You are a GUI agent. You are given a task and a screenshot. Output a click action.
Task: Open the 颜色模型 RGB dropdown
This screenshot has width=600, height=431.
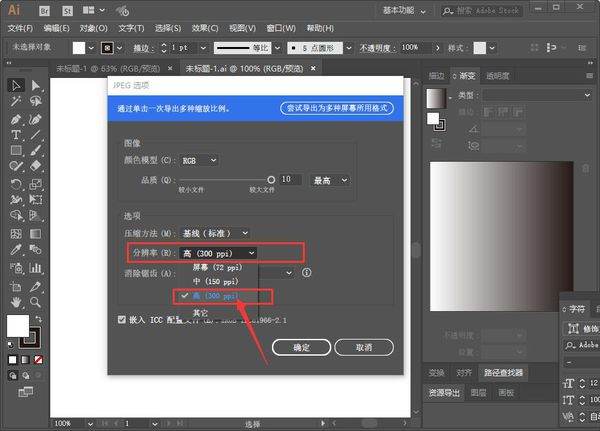pyautogui.click(x=201, y=160)
